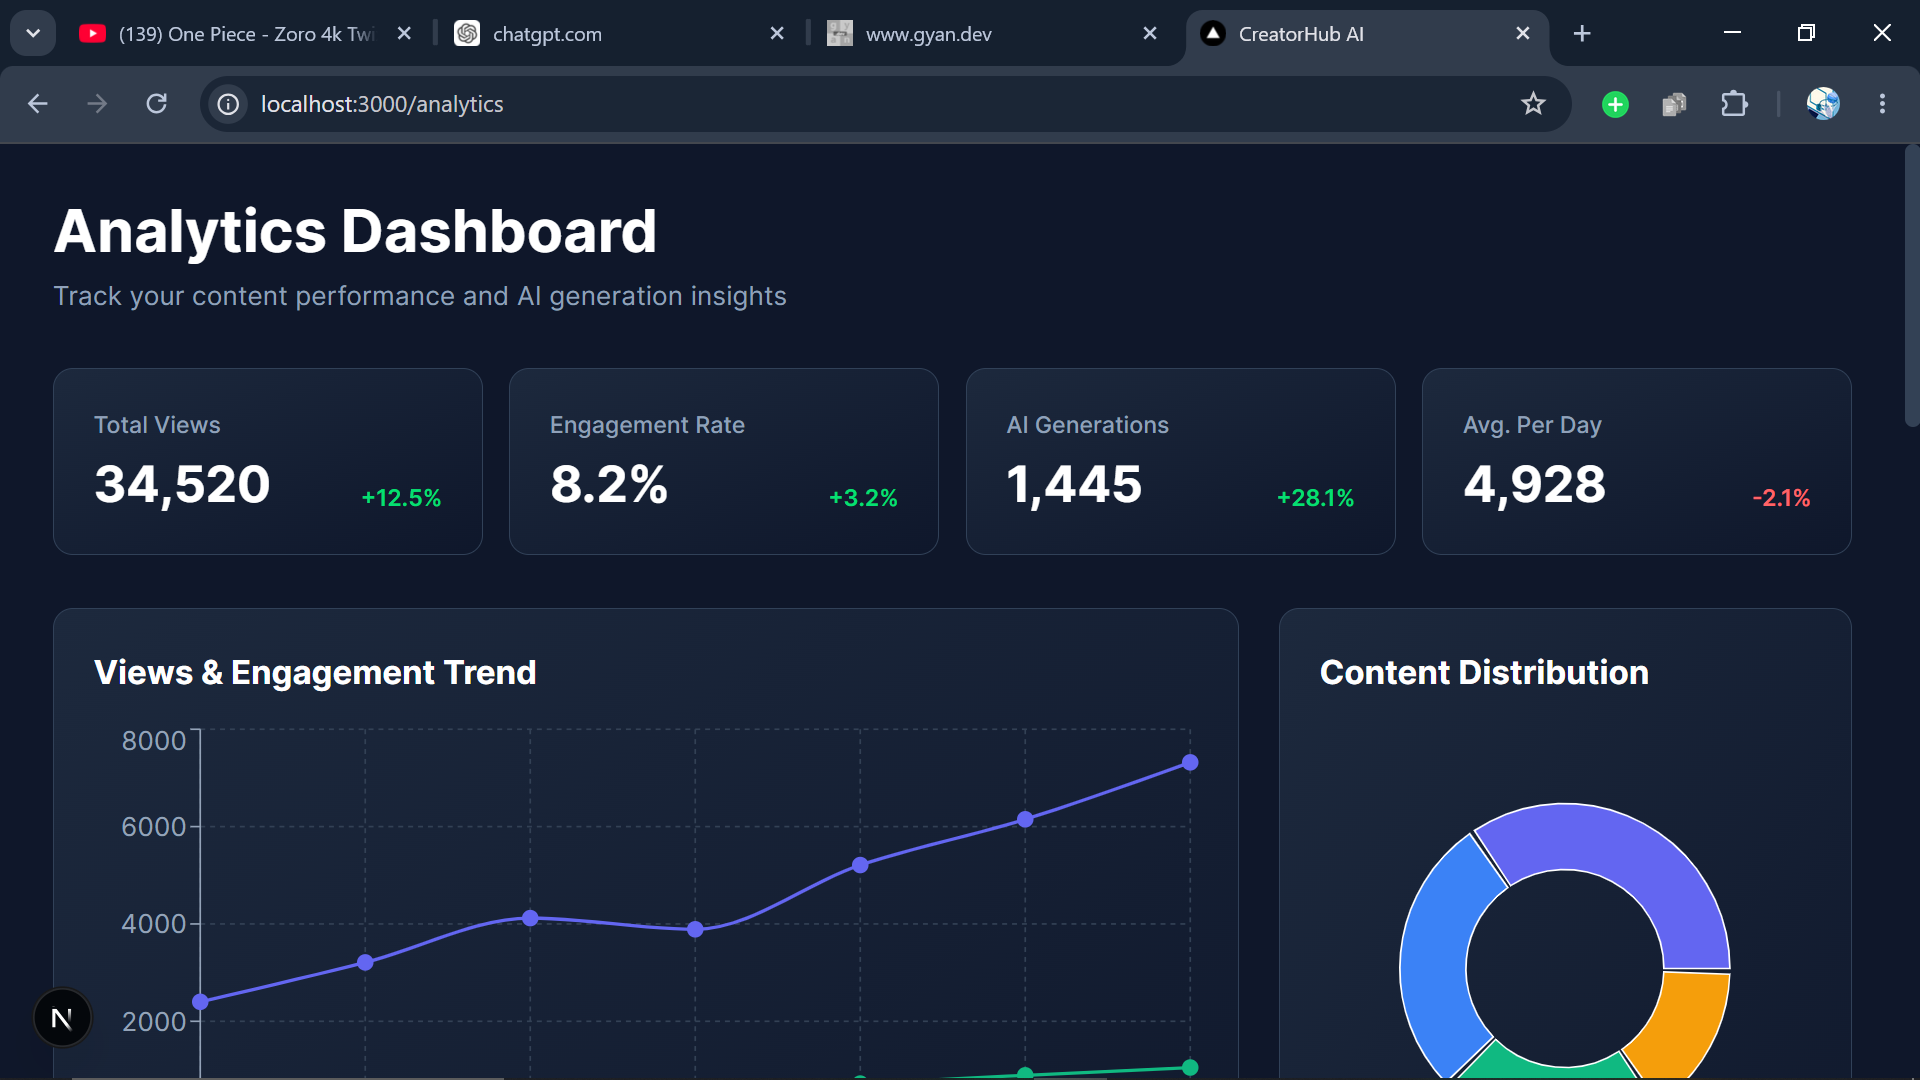The width and height of the screenshot is (1920, 1080).
Task: Minimize the browser window
Action: [x=1733, y=33]
